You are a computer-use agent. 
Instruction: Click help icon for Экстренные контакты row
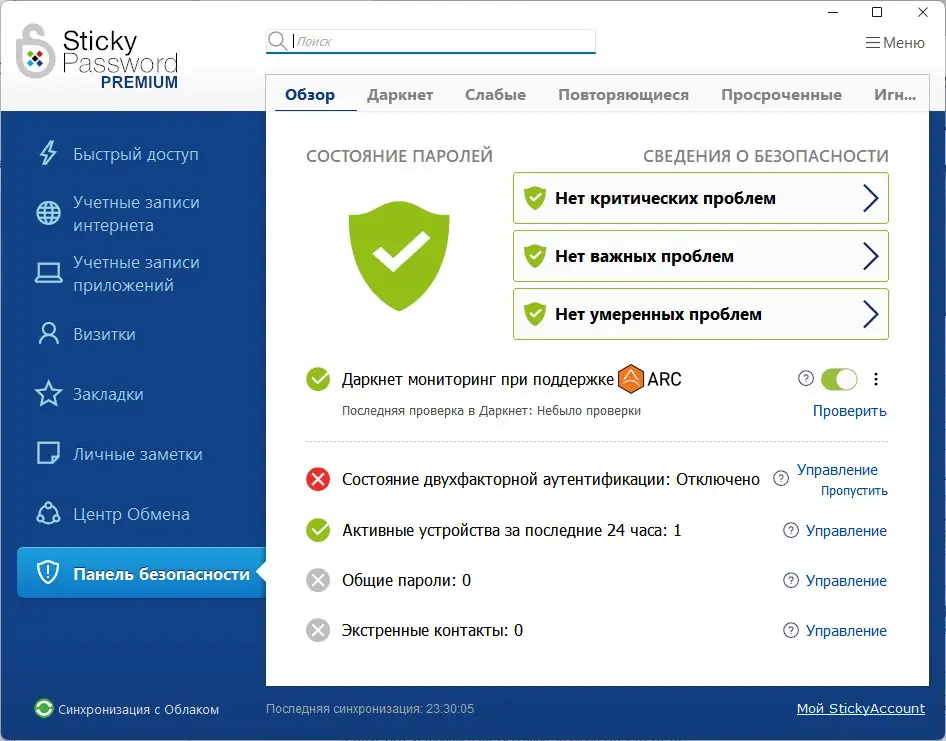pyautogui.click(x=790, y=631)
